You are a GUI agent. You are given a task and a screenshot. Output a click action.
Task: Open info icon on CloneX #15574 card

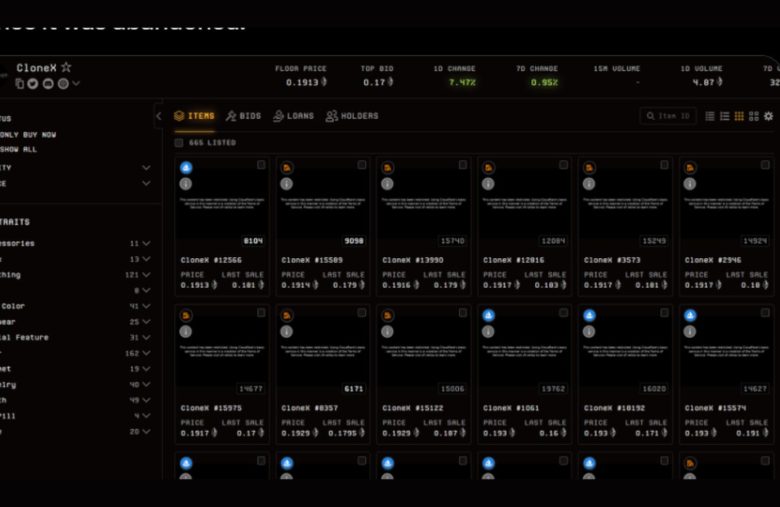pos(690,332)
